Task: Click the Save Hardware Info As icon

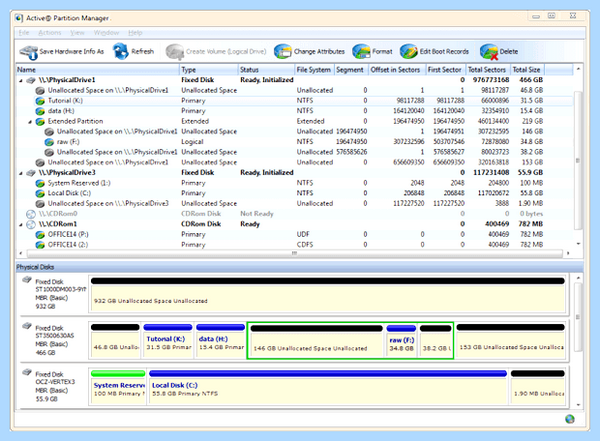Action: (x=29, y=52)
